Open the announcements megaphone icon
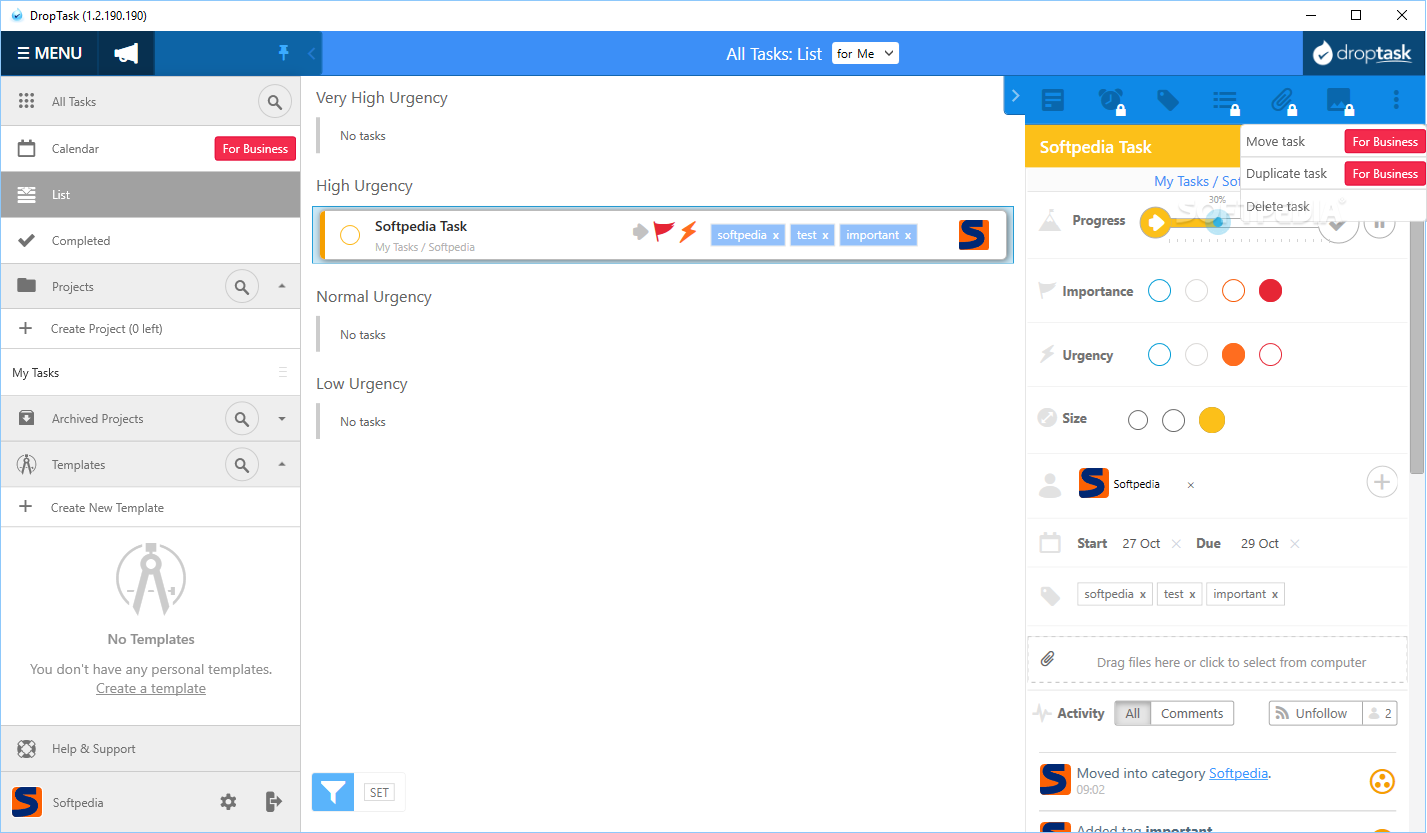Screen dimensions: 1427x833 126,54
